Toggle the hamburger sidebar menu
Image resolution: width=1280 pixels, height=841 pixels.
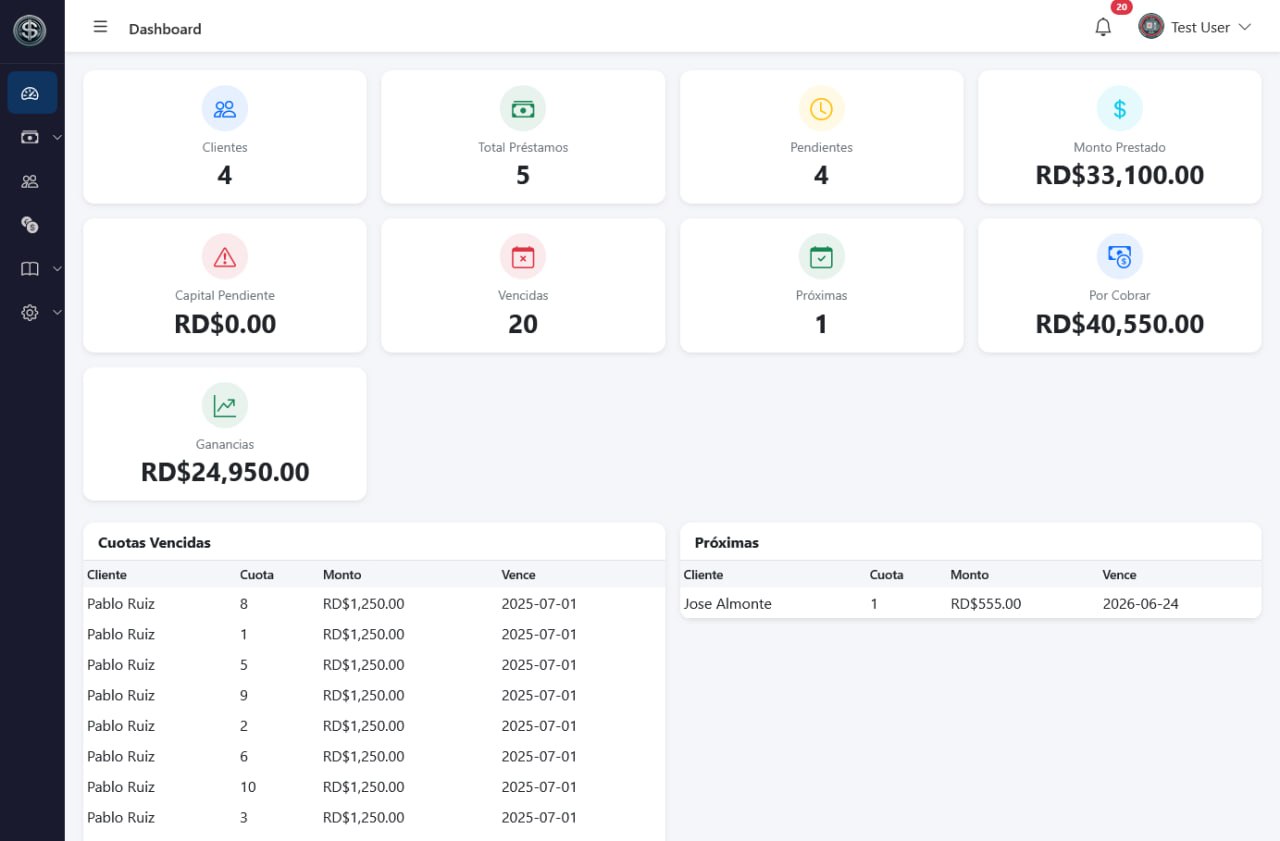(100, 27)
